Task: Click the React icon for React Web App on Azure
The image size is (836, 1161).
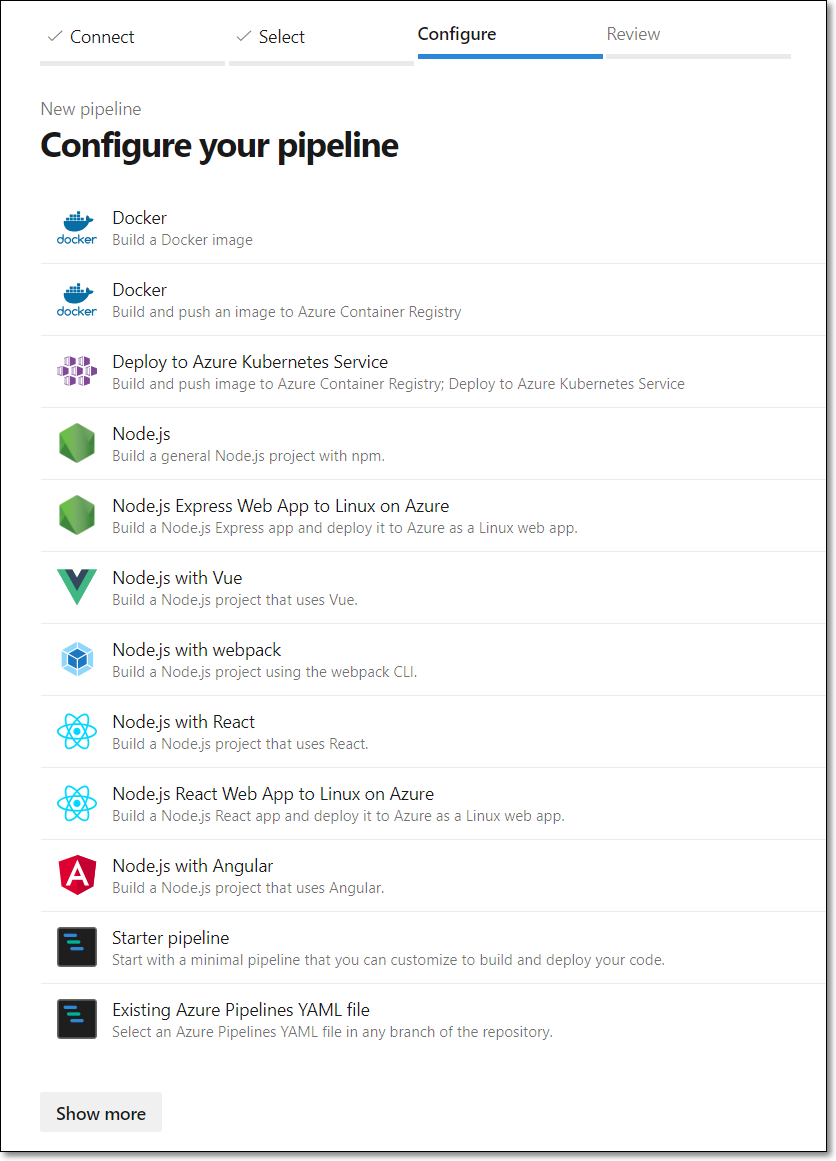Action: (x=77, y=803)
